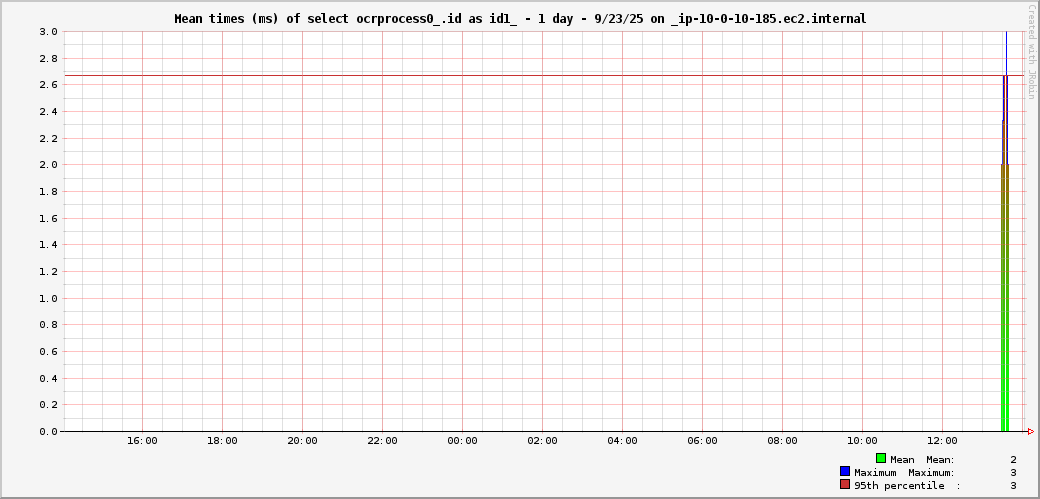
Task: Click the 'Mean Mean:' legend label
Action: coord(923,460)
